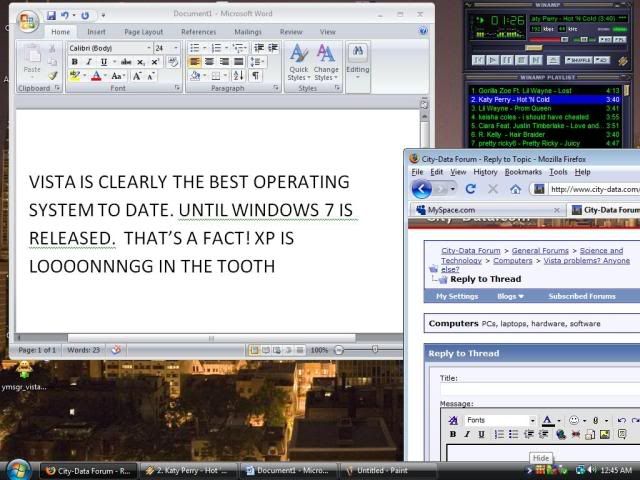
Task: Click the Office button in Word
Action: click(x=28, y=20)
